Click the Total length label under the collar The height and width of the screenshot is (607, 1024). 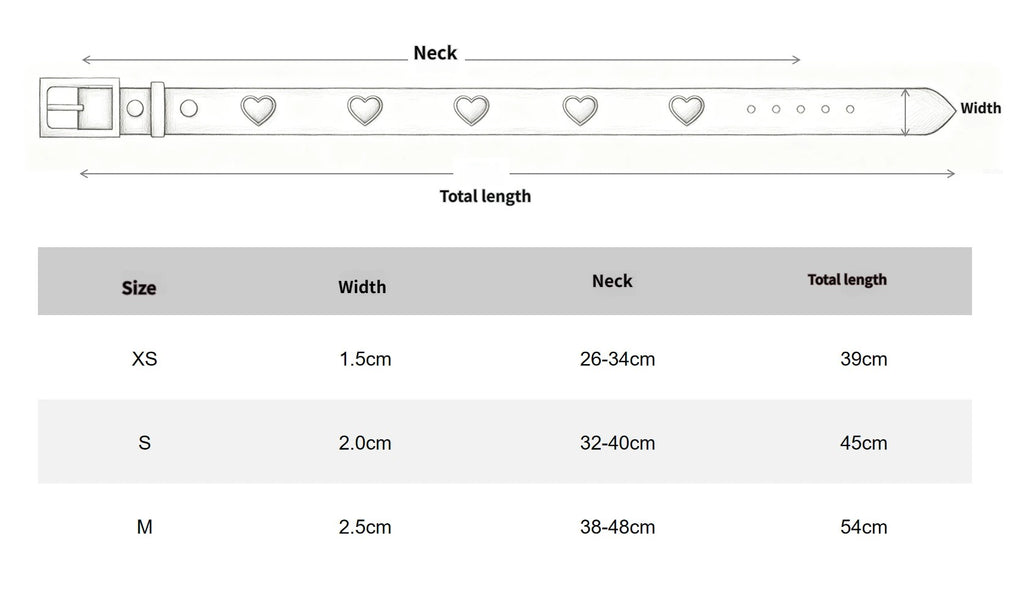pos(485,196)
